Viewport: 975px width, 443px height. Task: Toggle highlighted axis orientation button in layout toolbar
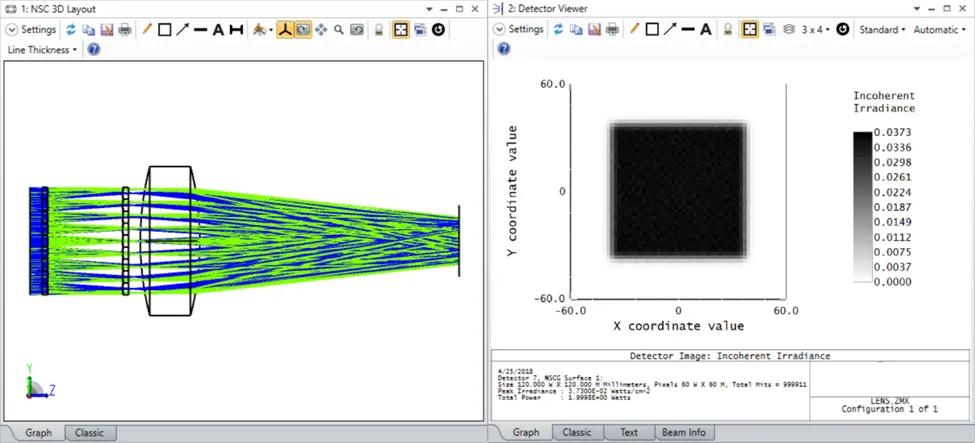pyautogui.click(x=285, y=30)
